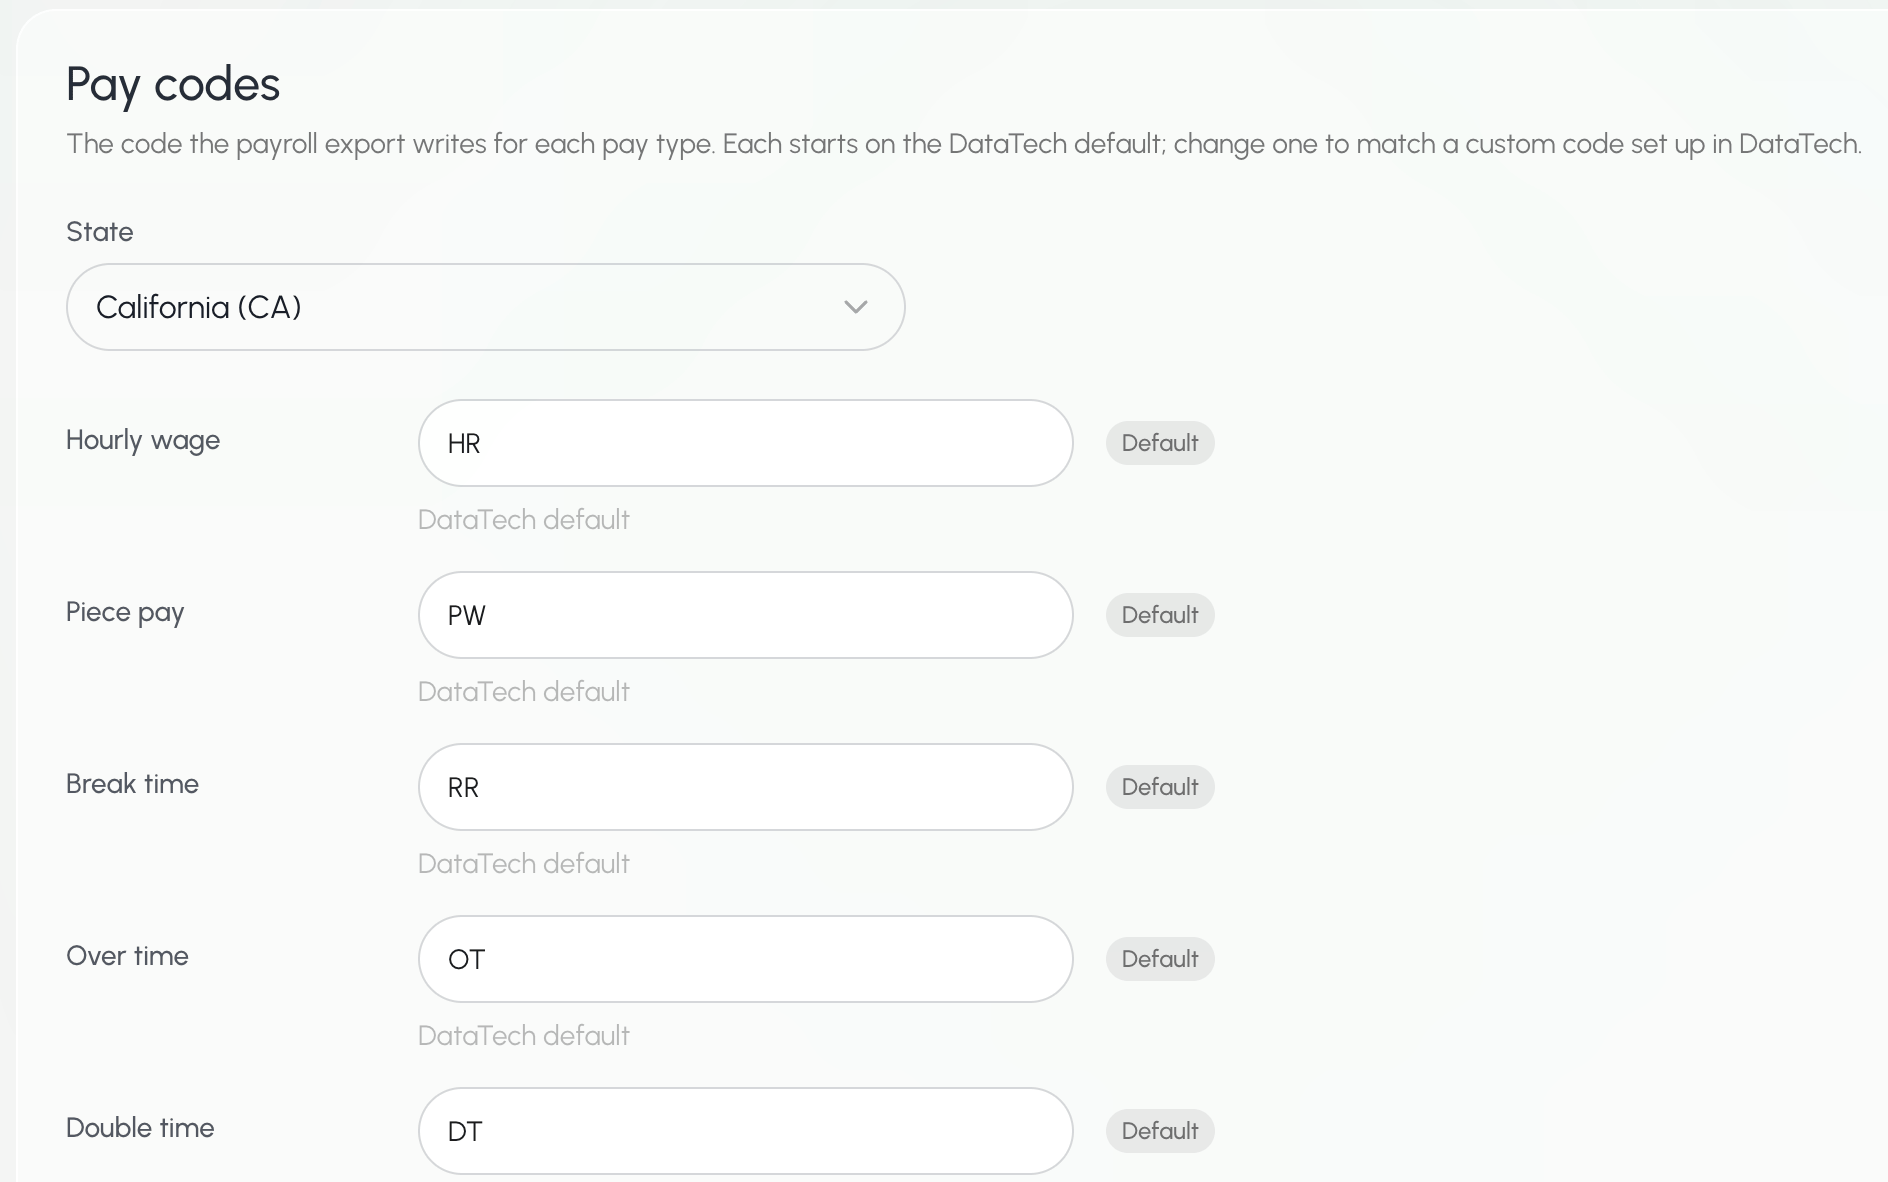Click the Default badge beside Piece pay
The height and width of the screenshot is (1182, 1888).
tap(1160, 615)
